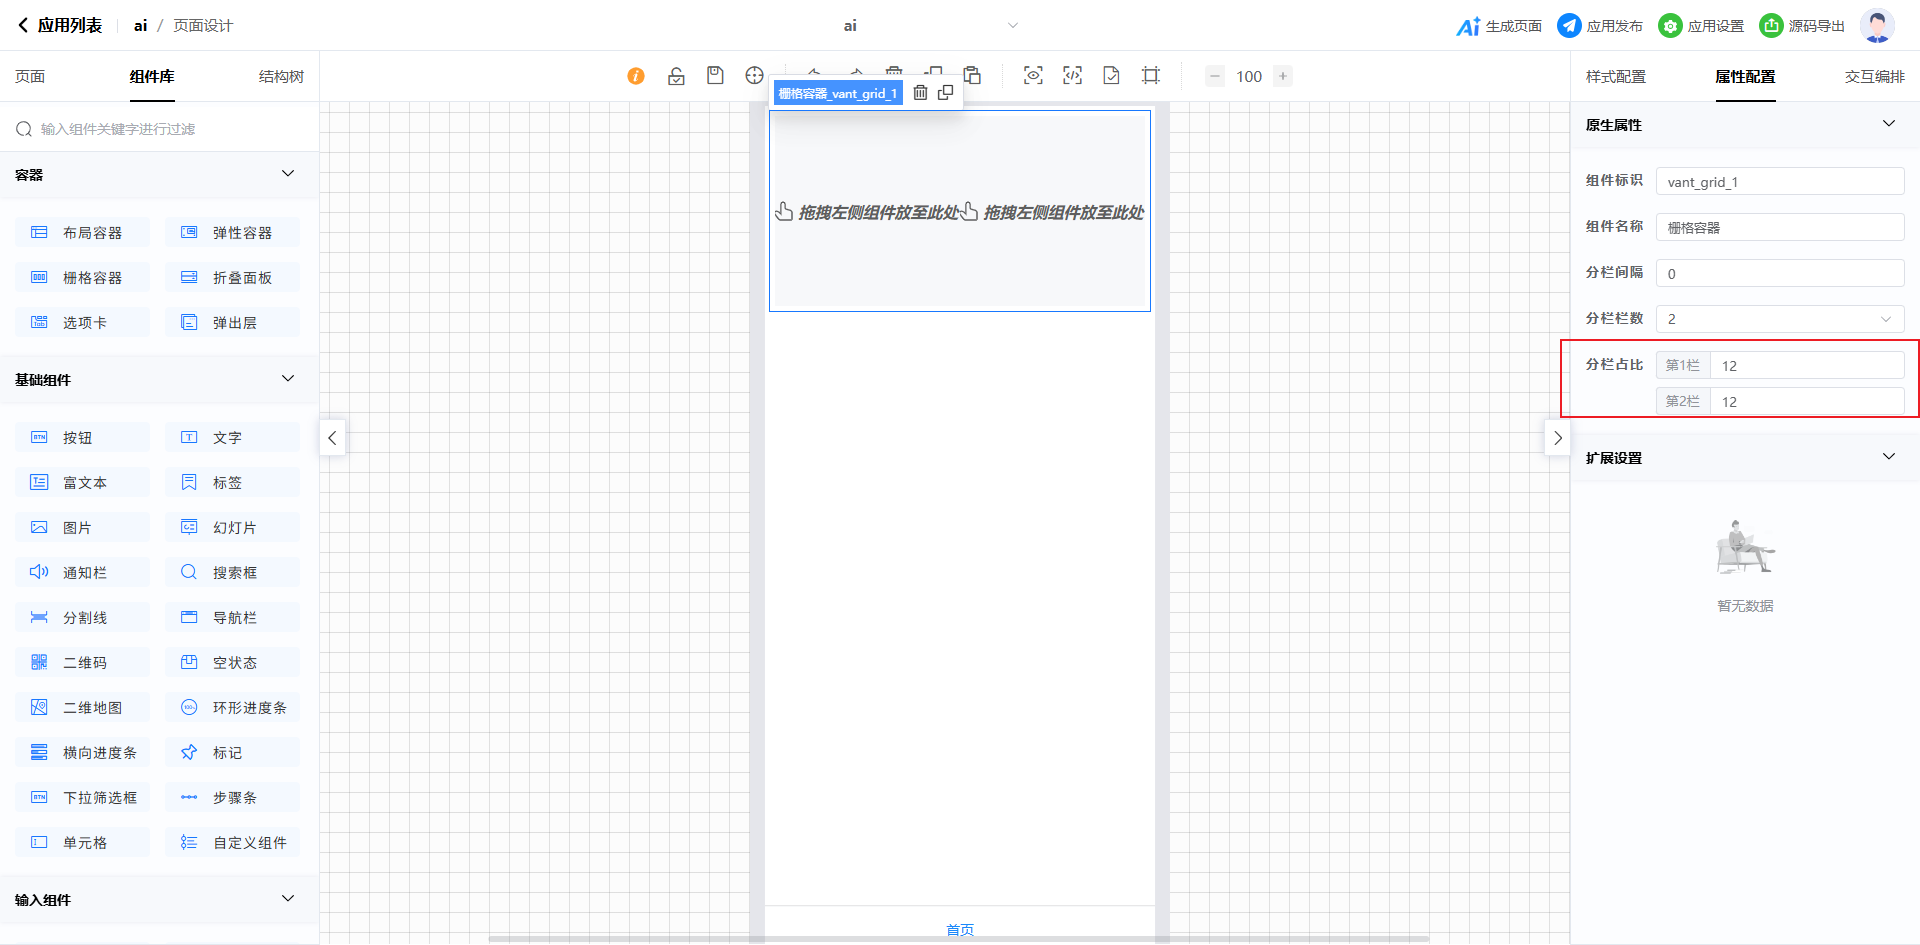Click the AI 生成页面 button
This screenshot has height=945, width=1920.
(x=1499, y=26)
